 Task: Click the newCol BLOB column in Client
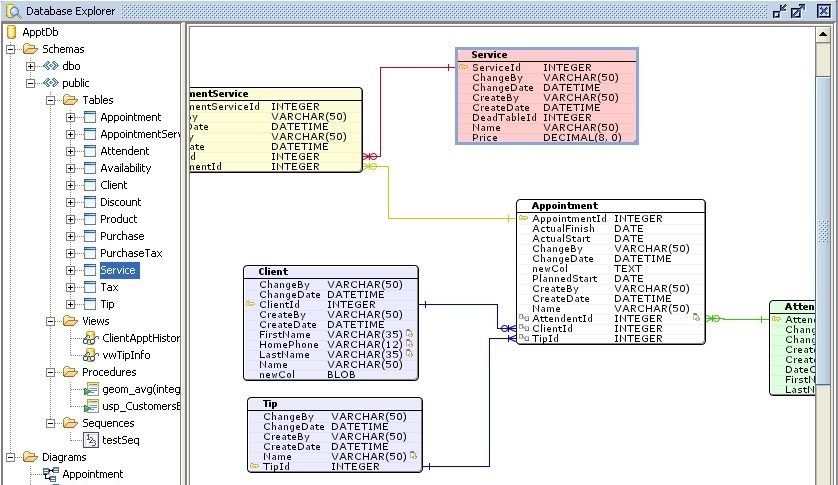coord(330,374)
